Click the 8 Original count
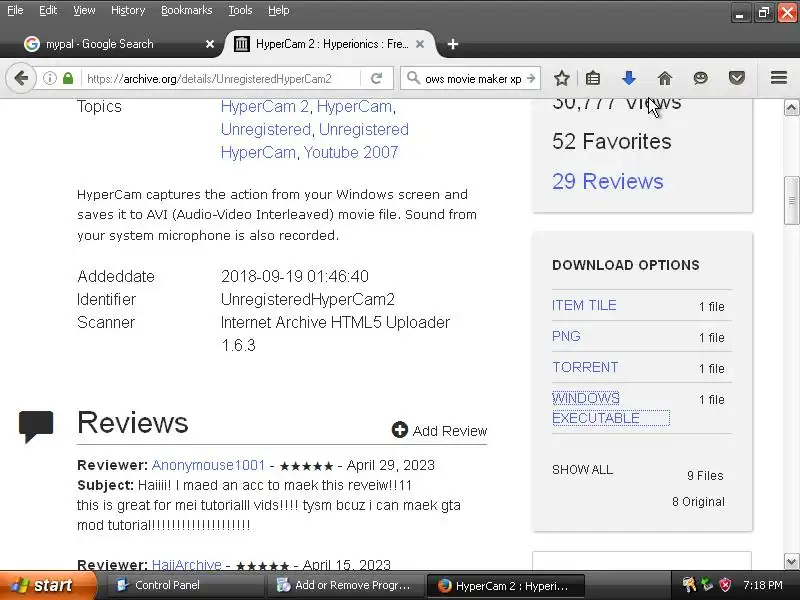This screenshot has width=800, height=600. pos(698,502)
